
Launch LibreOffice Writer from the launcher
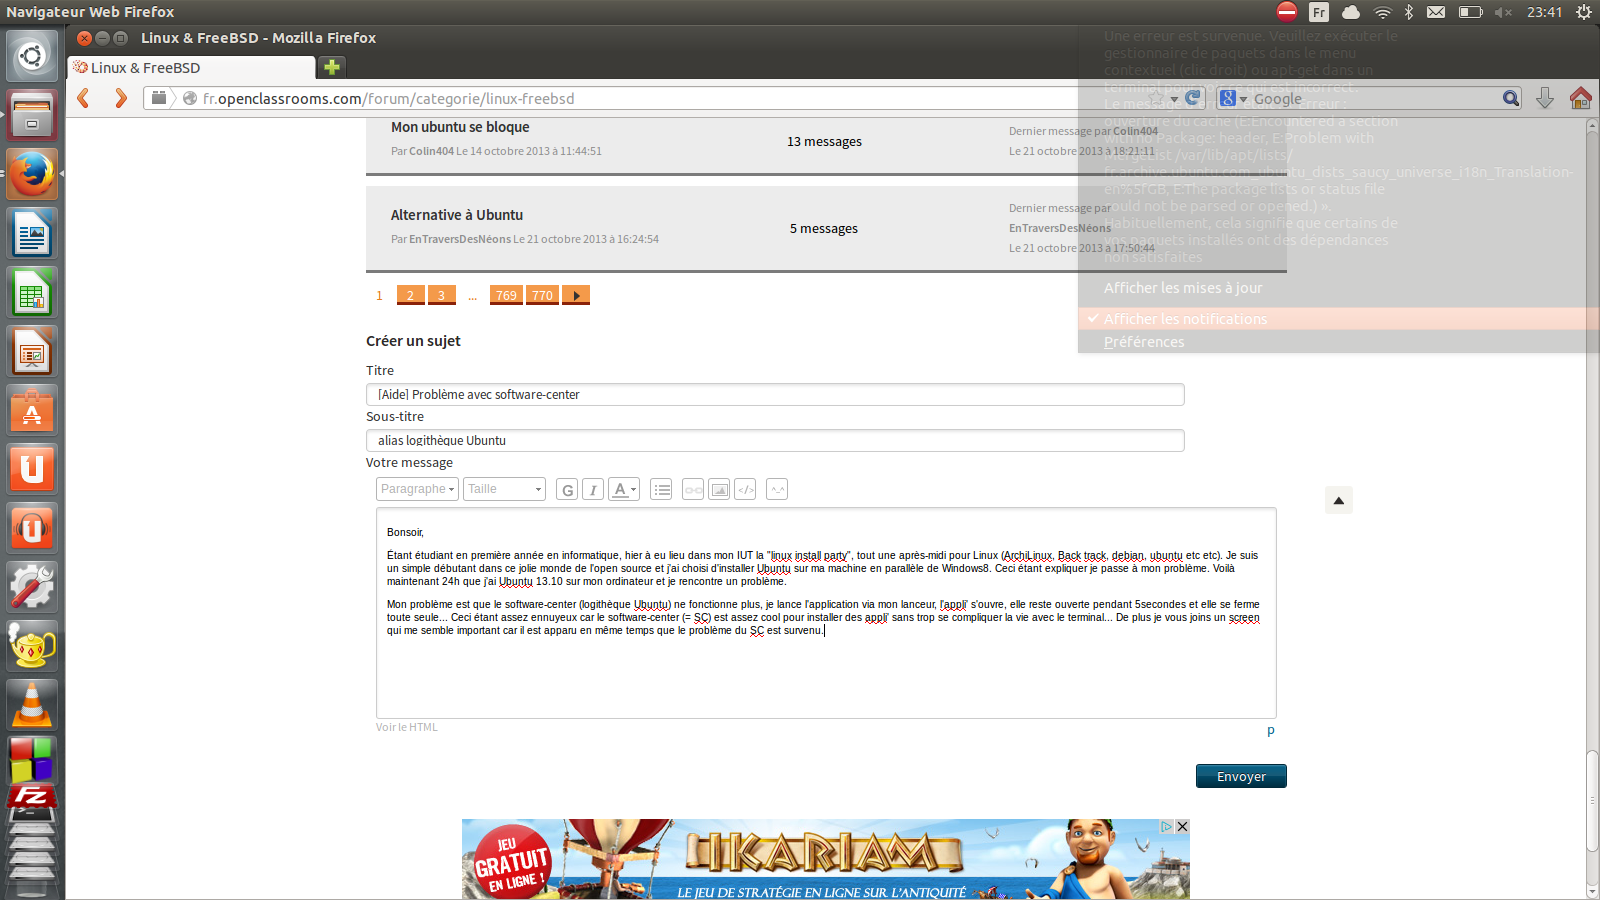click(32, 235)
